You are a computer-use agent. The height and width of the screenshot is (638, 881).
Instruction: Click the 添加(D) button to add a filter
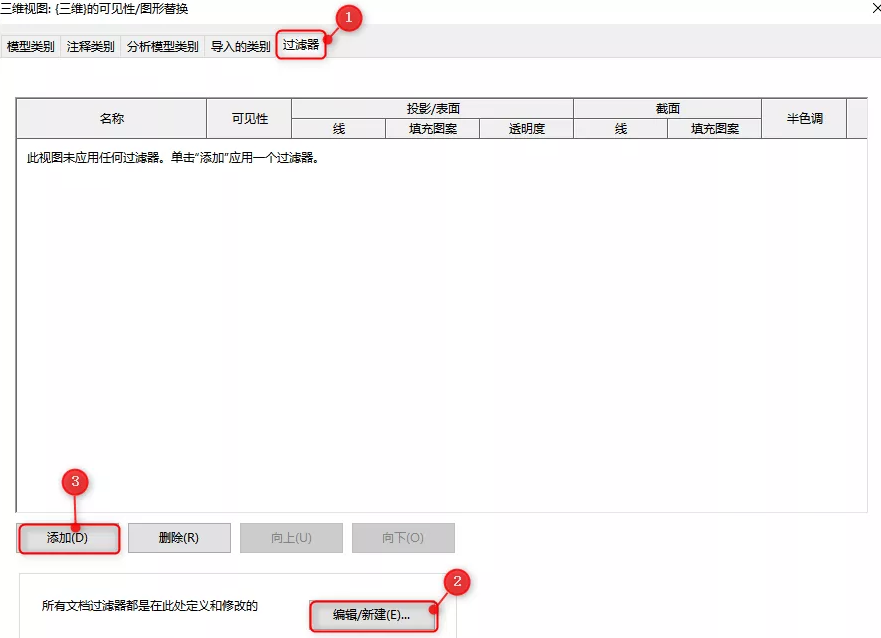click(68, 538)
